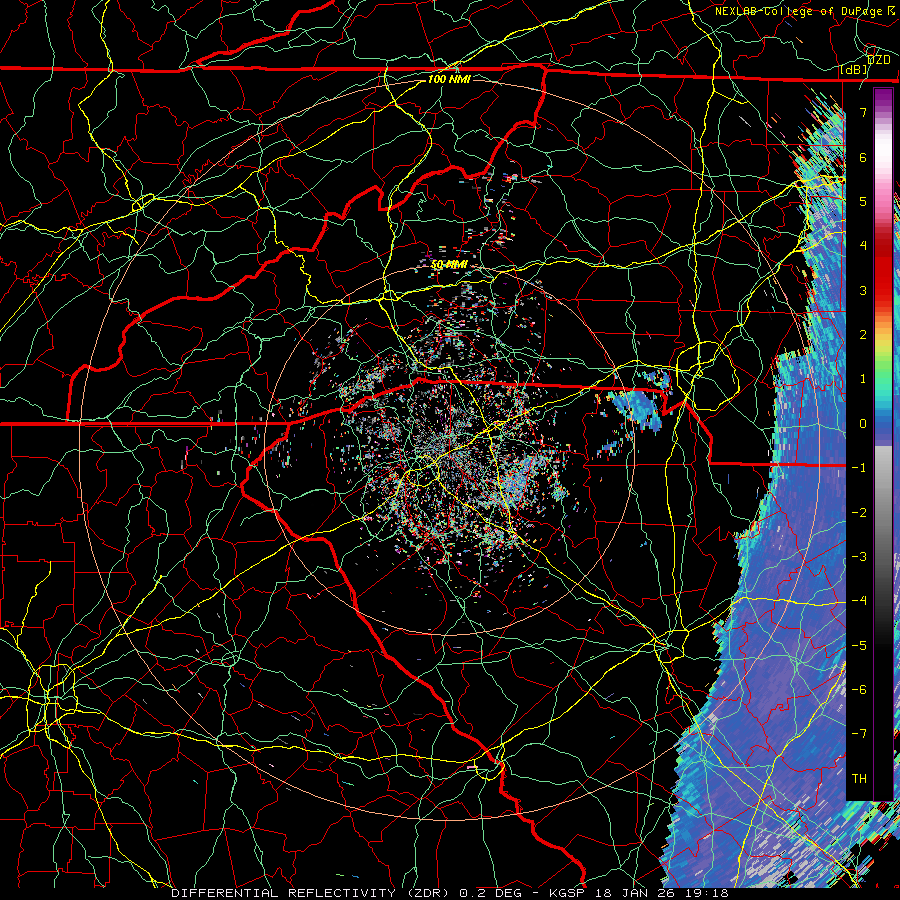Screen dimensions: 900x900
Task: Click the 1 value on the color scale
Action: (863, 379)
